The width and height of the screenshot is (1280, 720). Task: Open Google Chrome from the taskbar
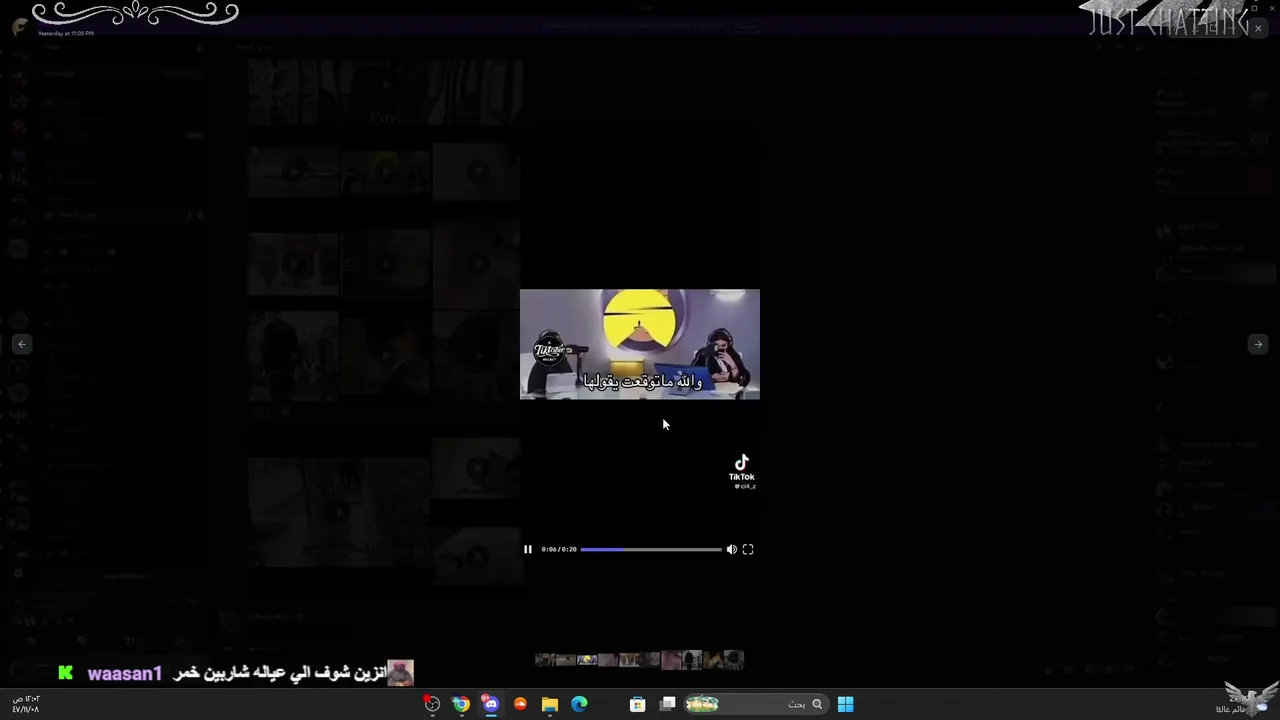[x=461, y=704]
